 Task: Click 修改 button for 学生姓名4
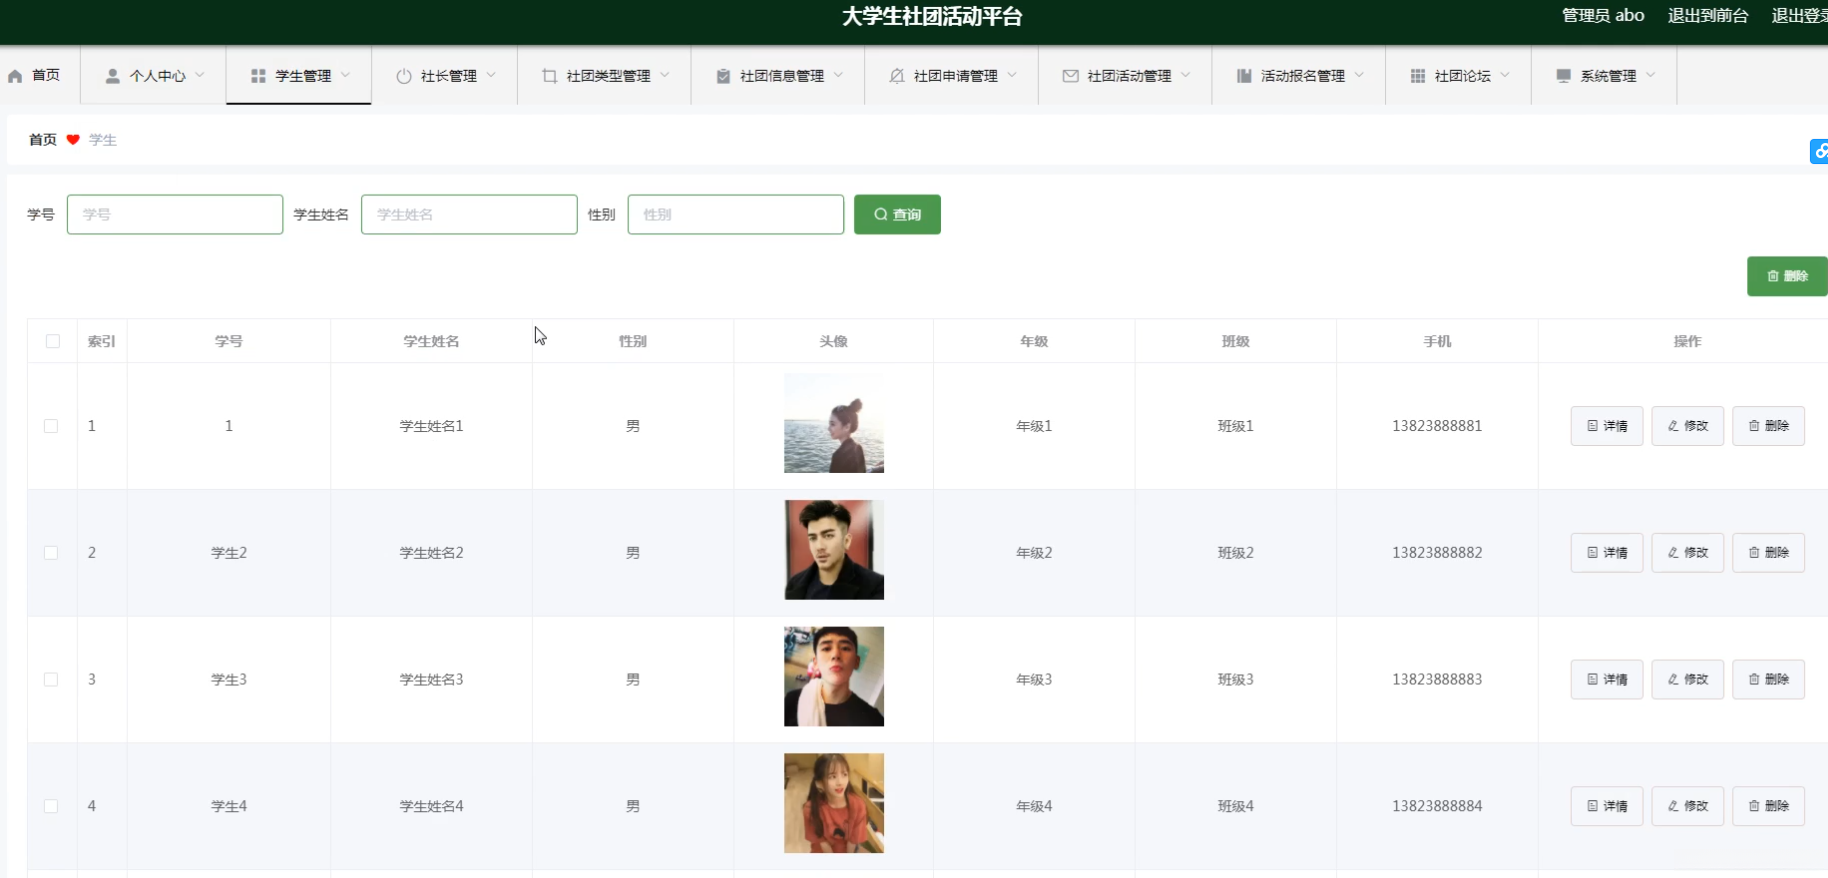pyautogui.click(x=1688, y=806)
